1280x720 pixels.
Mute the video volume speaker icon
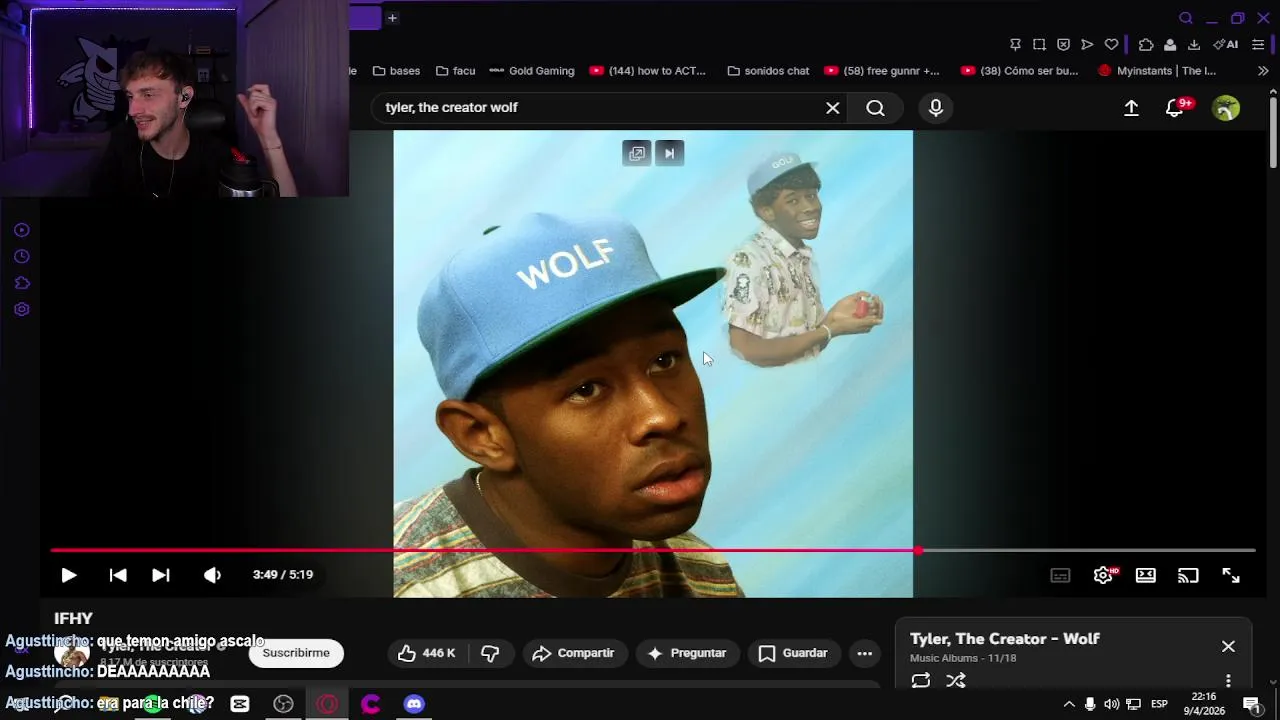tap(212, 575)
